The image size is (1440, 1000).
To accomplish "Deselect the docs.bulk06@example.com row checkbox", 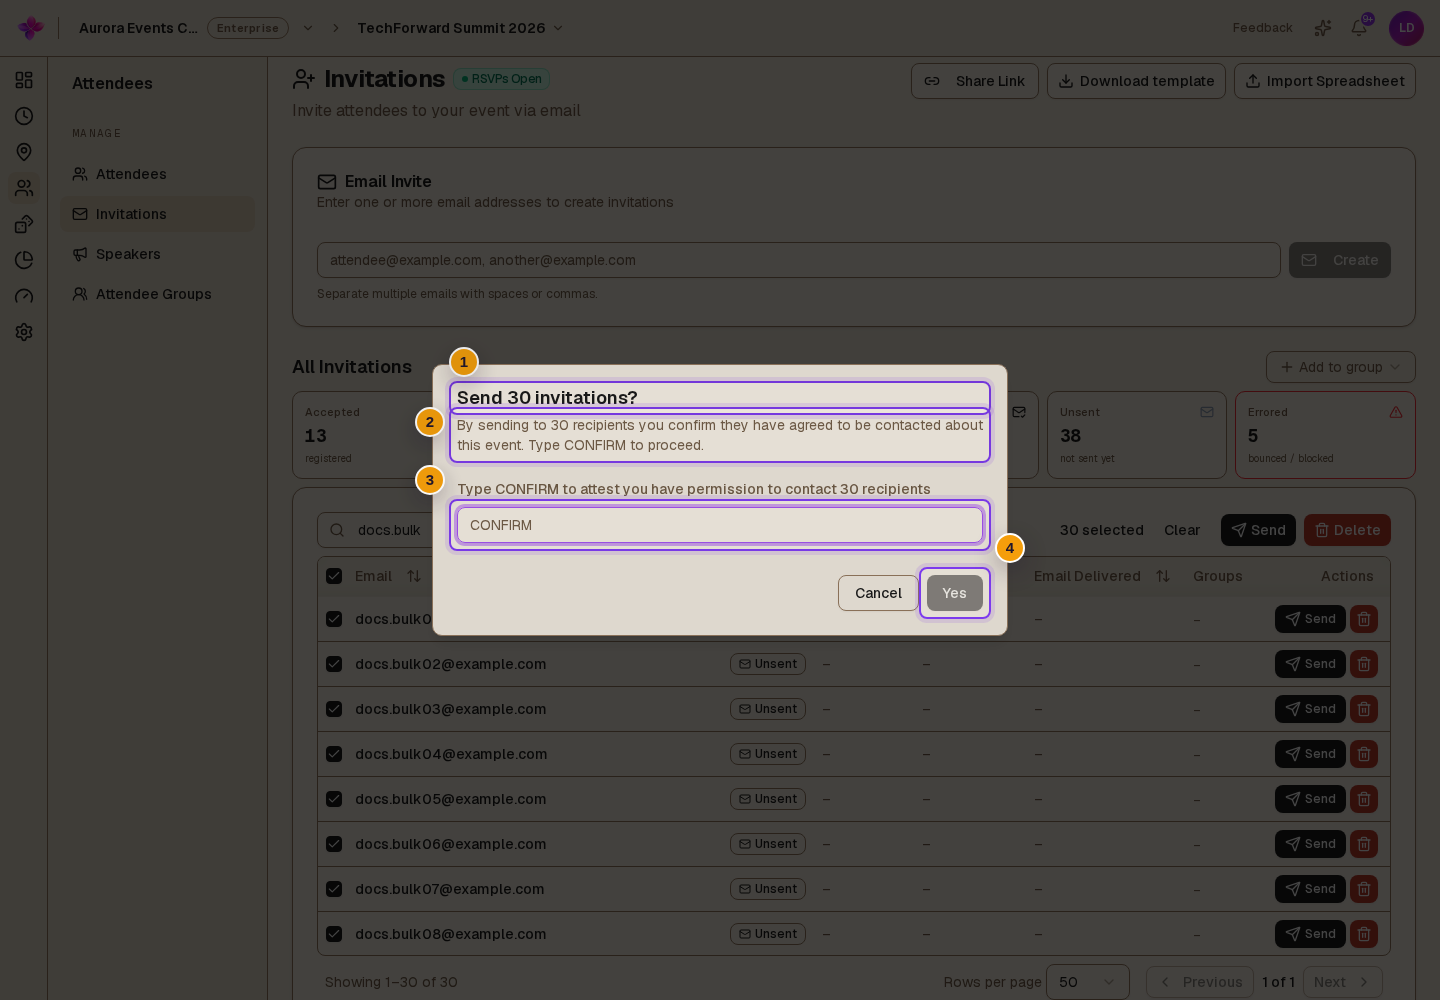I will point(334,844).
